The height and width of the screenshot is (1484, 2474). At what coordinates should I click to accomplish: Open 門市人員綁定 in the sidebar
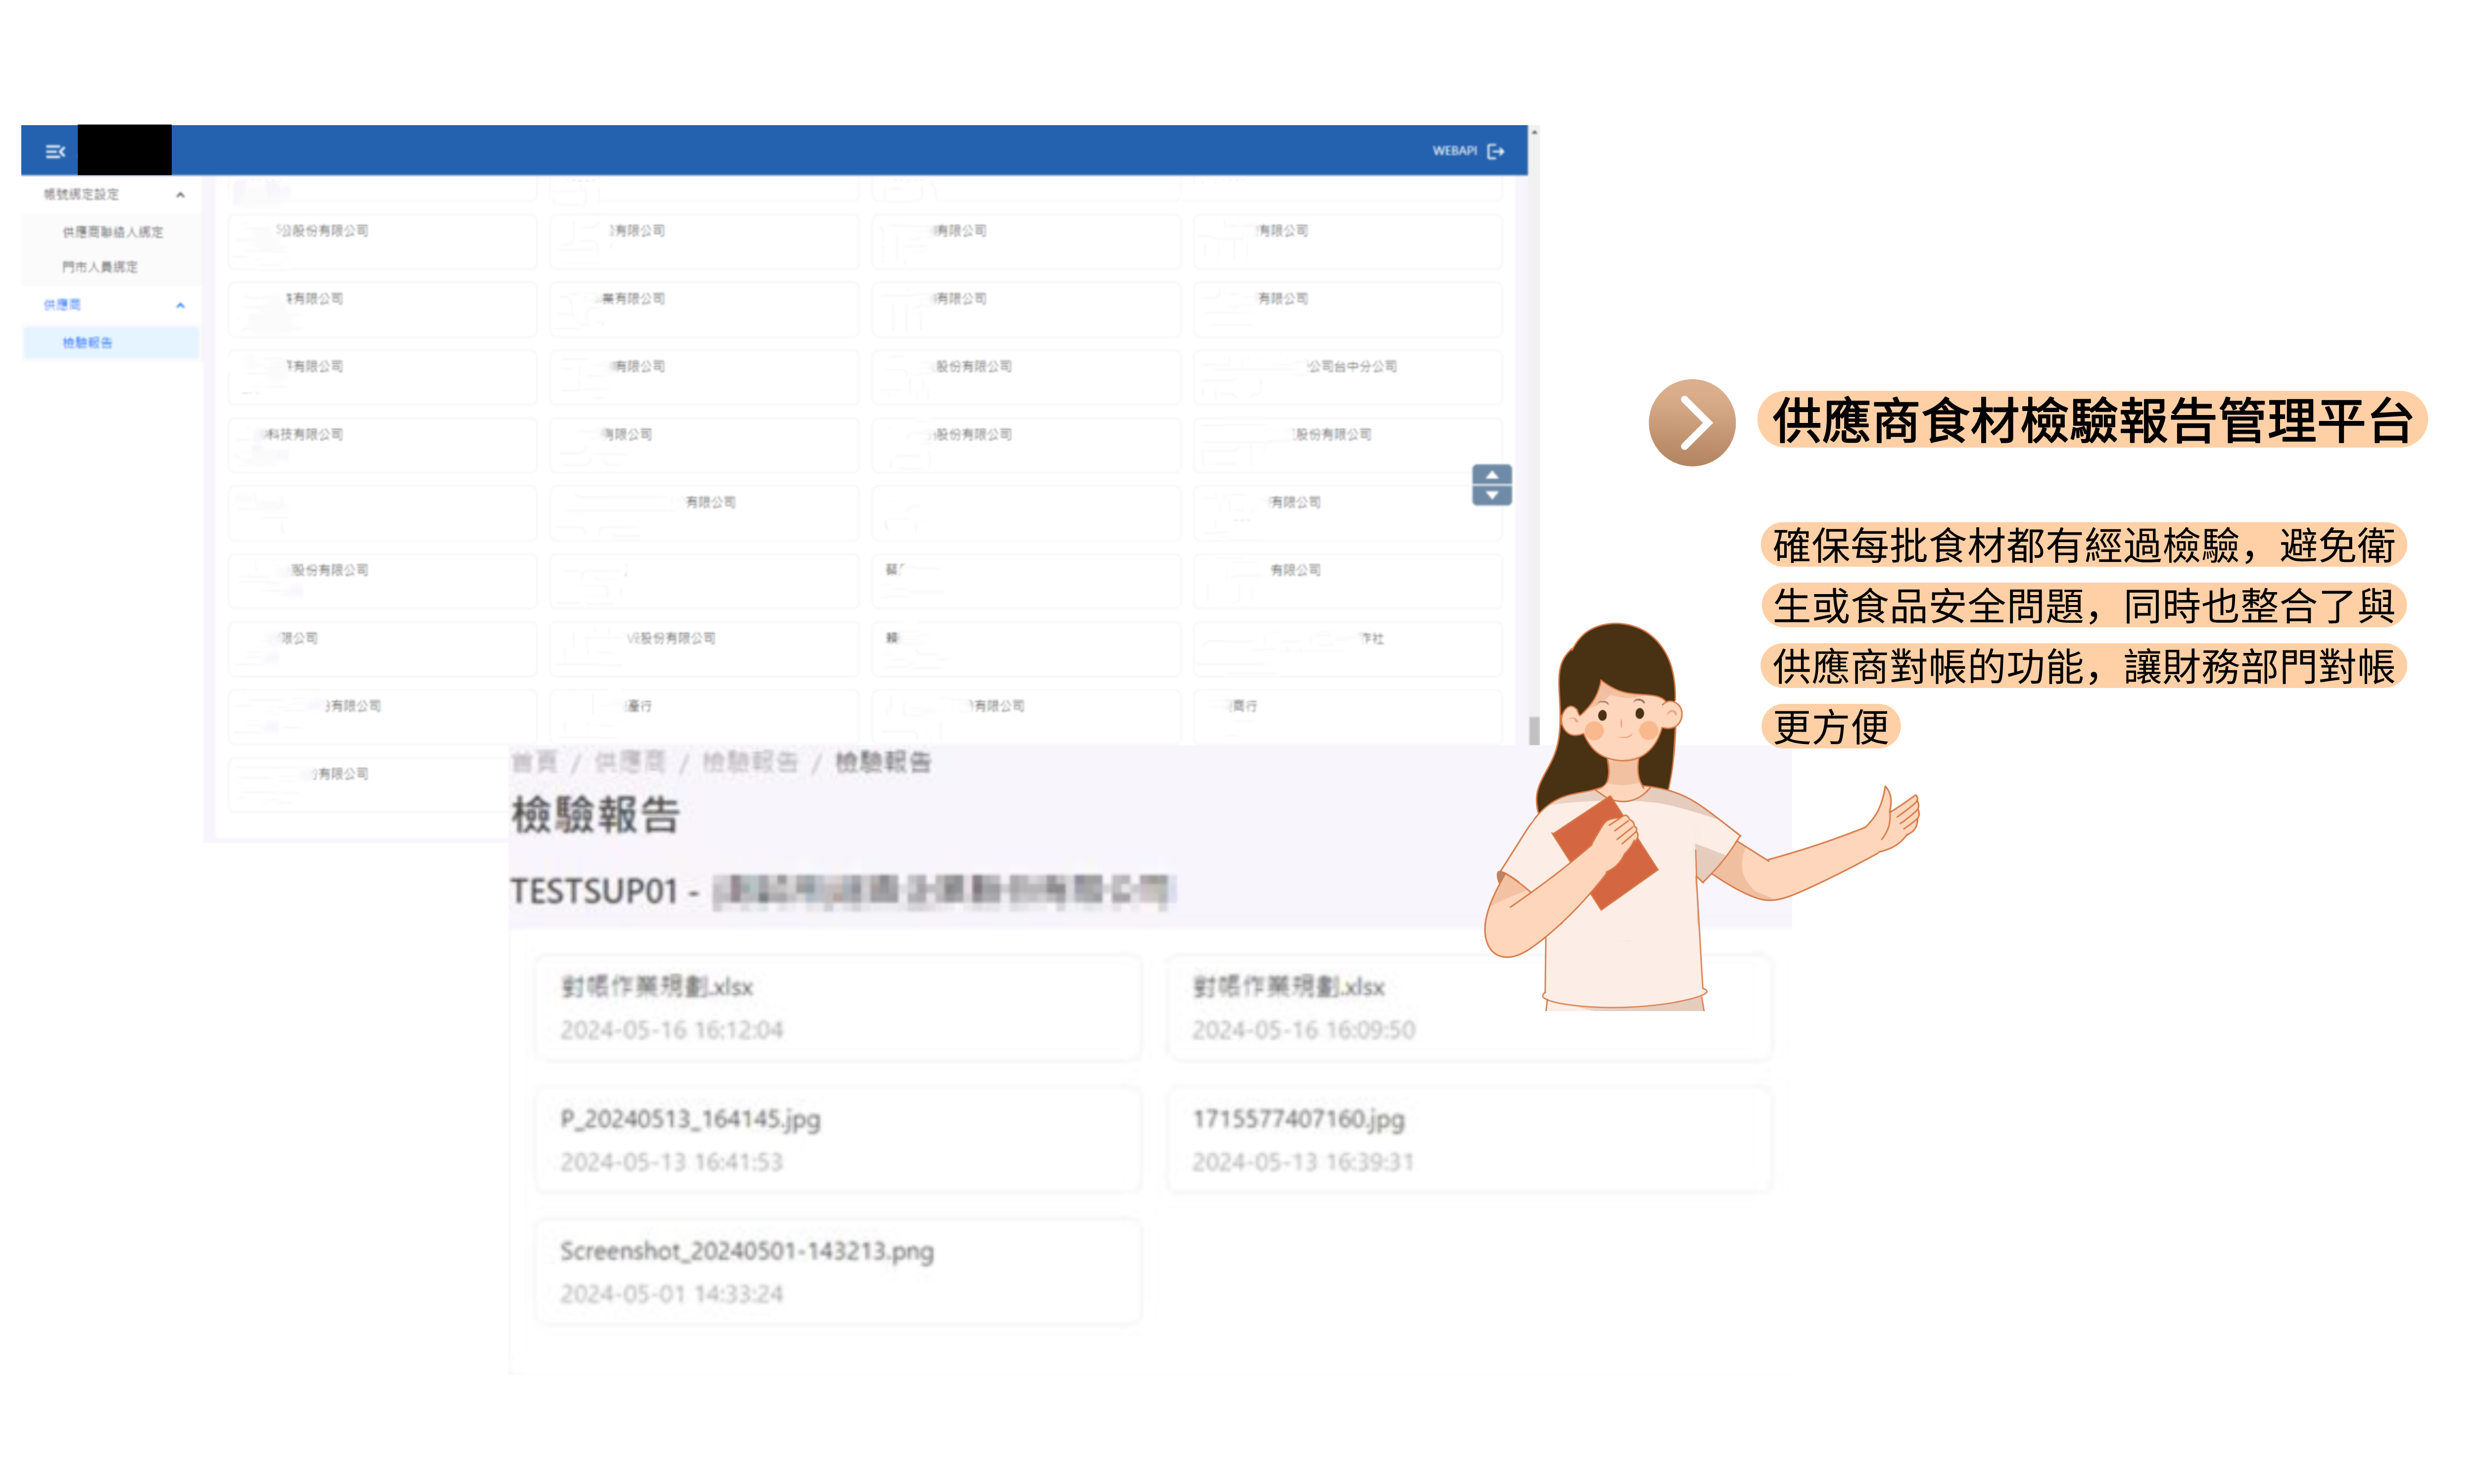[x=100, y=267]
